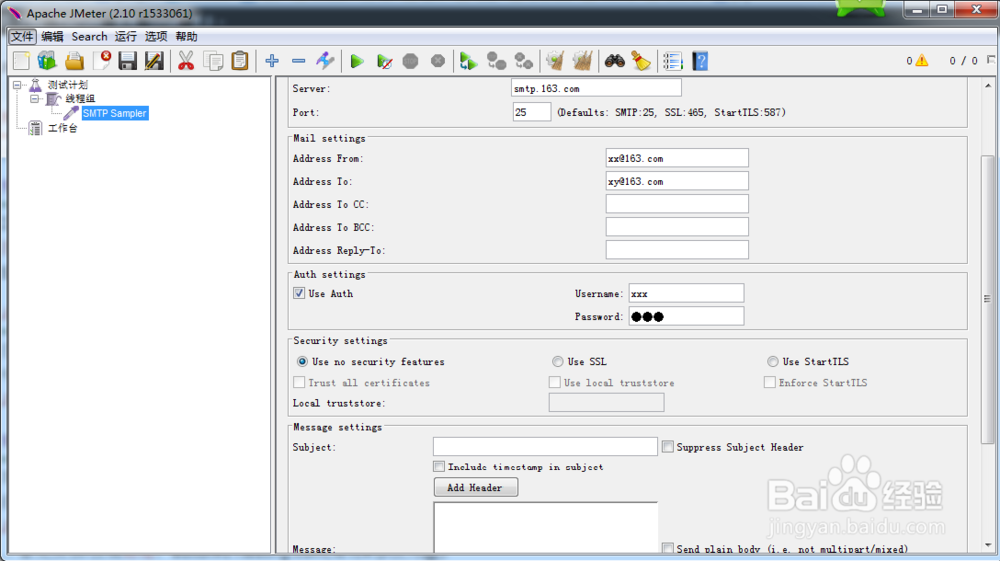Collapse the 测试计划 tree node
This screenshot has height=561, width=1000.
tap(17, 84)
